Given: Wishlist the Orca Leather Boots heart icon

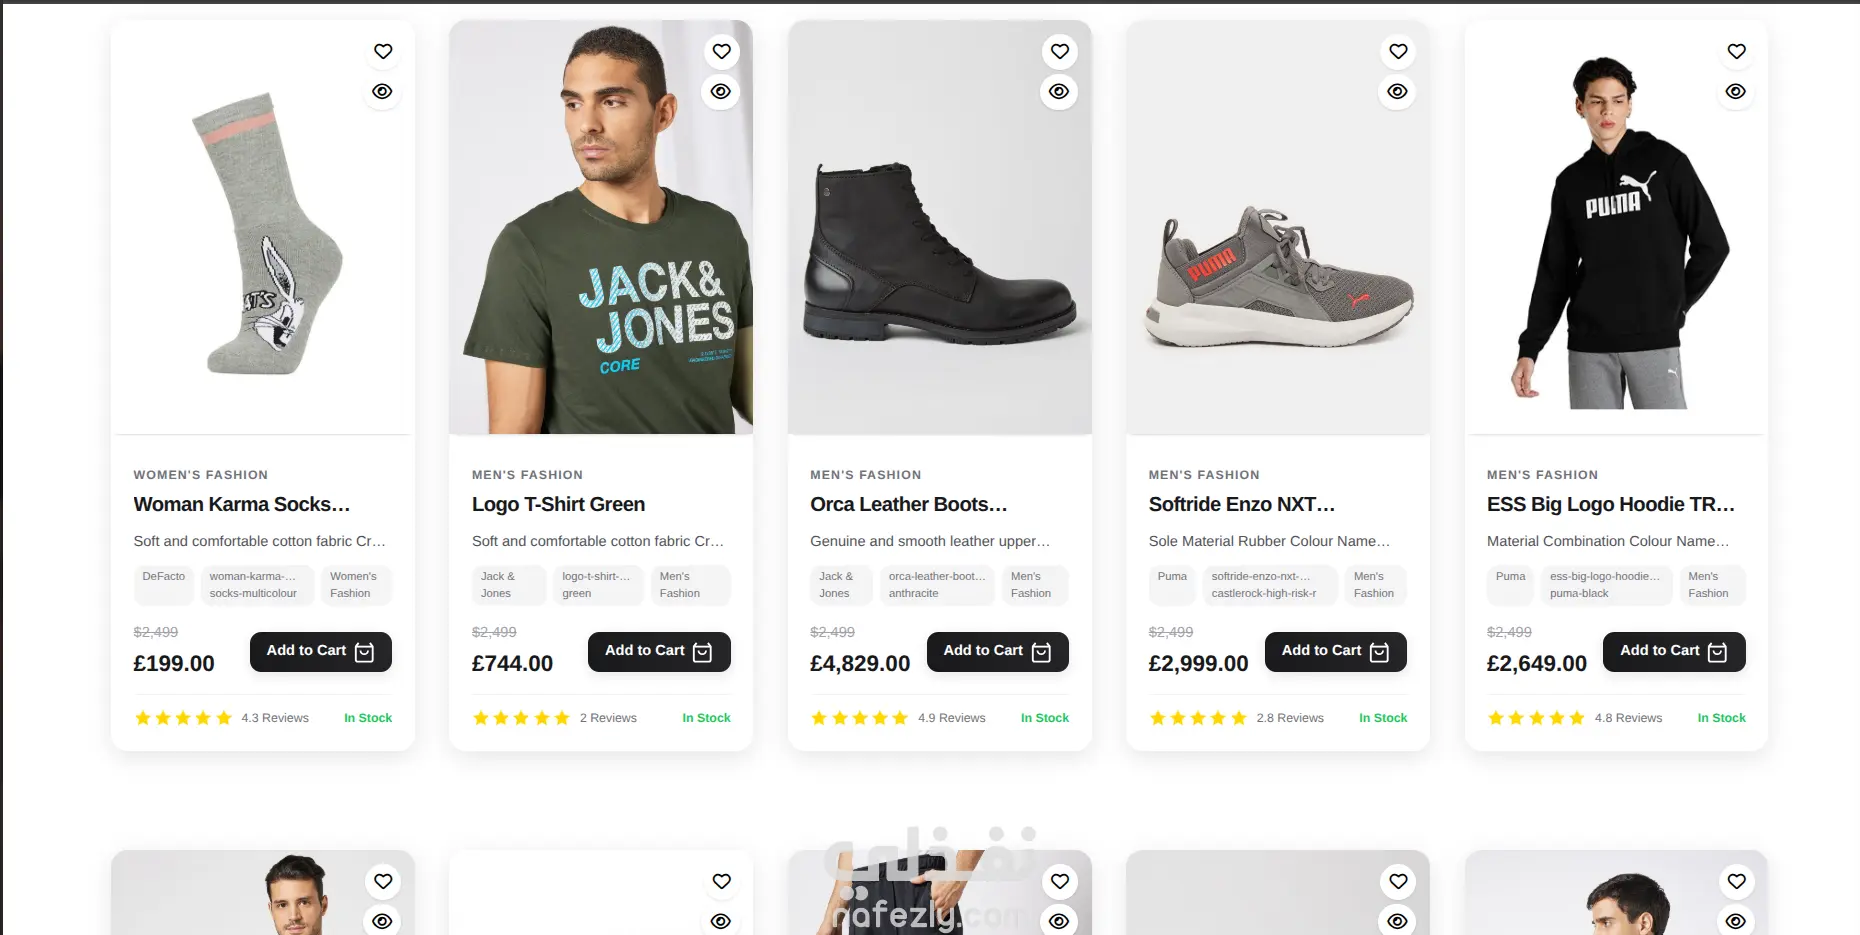Looking at the screenshot, I should [x=1060, y=51].
